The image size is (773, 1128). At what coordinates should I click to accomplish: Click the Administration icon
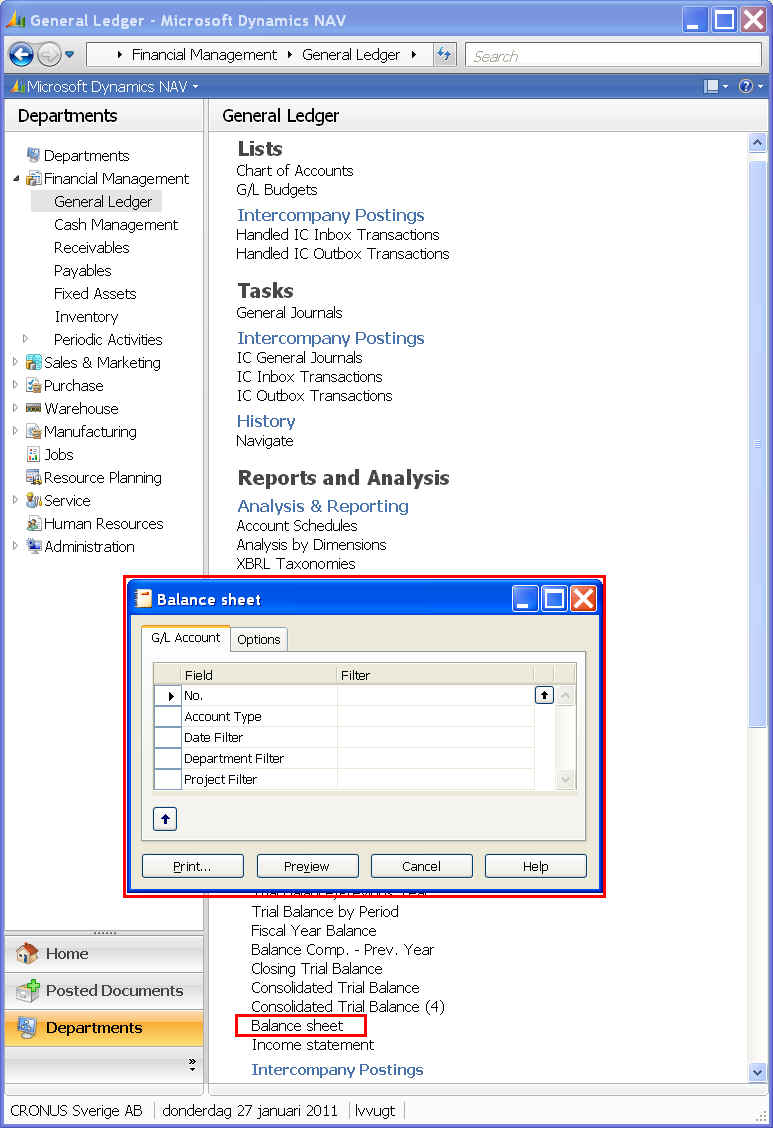[34, 546]
